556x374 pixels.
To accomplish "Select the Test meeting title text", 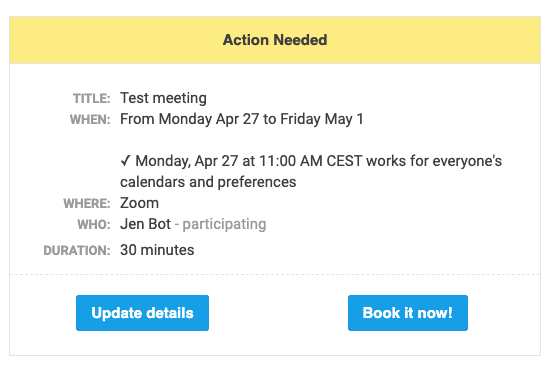I will coord(163,98).
